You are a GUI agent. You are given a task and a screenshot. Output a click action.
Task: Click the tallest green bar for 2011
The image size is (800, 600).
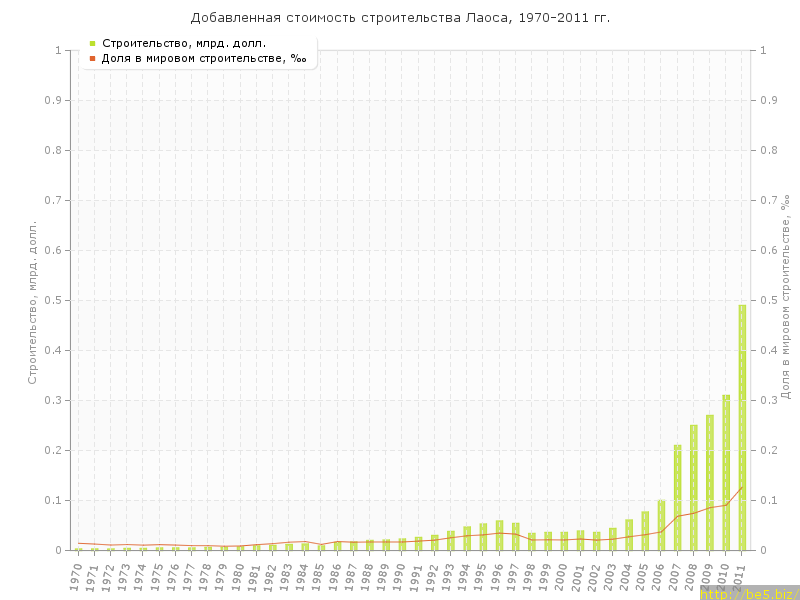click(x=742, y=430)
